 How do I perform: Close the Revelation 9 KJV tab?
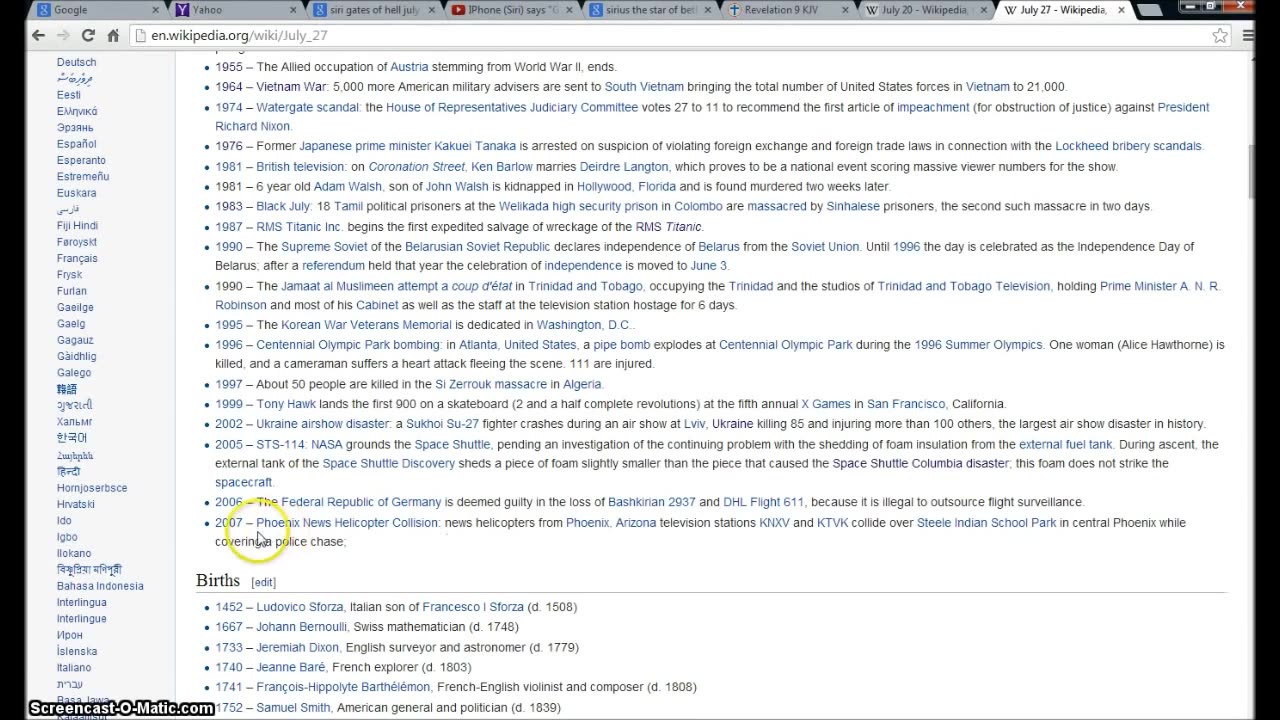point(847,10)
